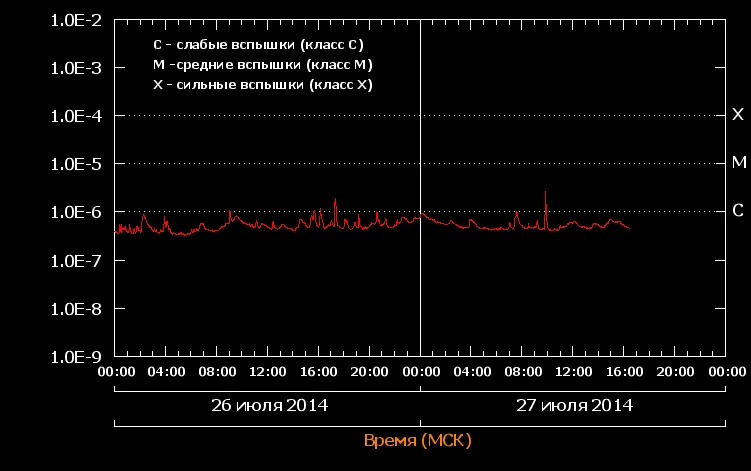
Task: Click the 08:00 tick label under 27 июля
Action: coord(523,372)
